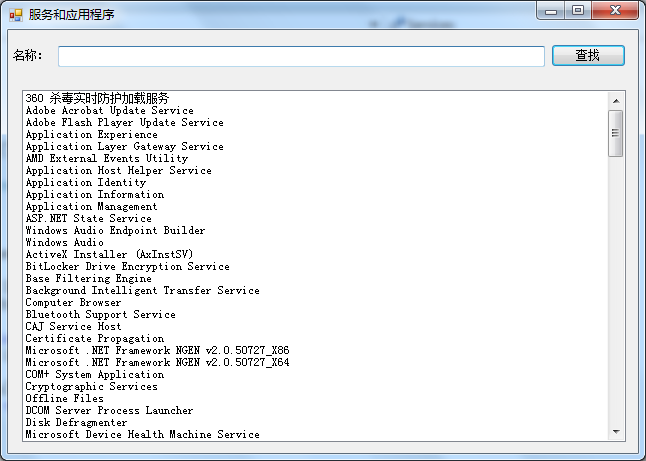Click the vertical scrollbar thumb
Viewport: 646px width, 461px height.
pyautogui.click(x=616, y=133)
